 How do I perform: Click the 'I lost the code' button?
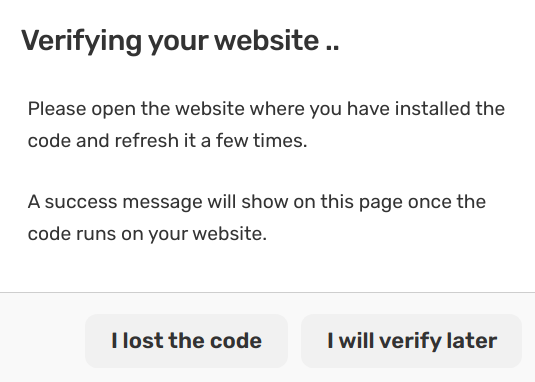[x=186, y=341]
